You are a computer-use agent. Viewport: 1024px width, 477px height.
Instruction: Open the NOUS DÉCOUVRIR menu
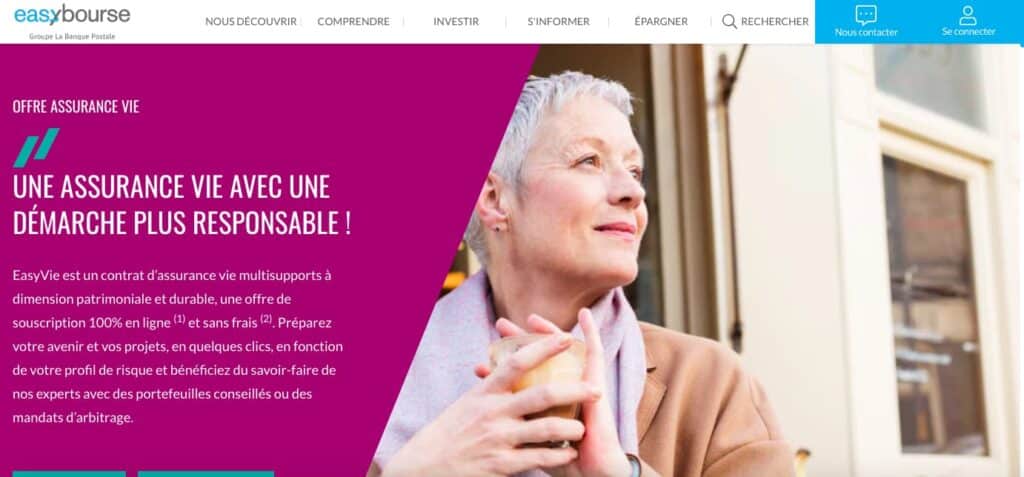(x=251, y=22)
